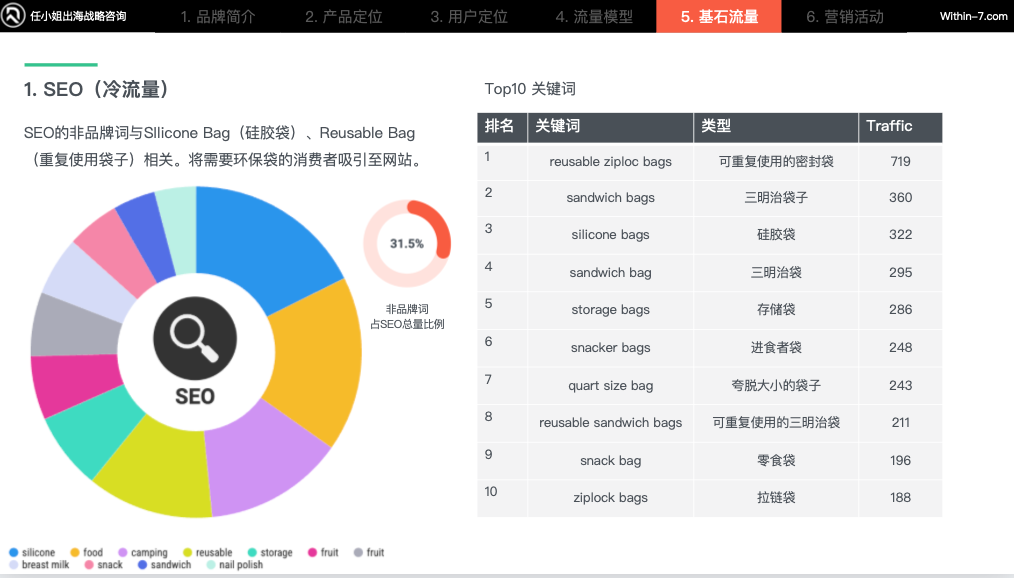Click the purple camping legend dot

(x=122, y=553)
